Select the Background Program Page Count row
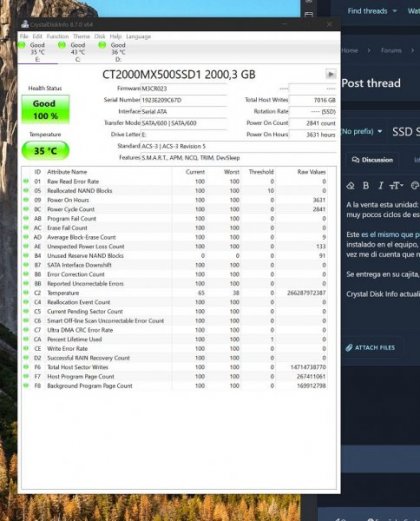 click(175, 386)
